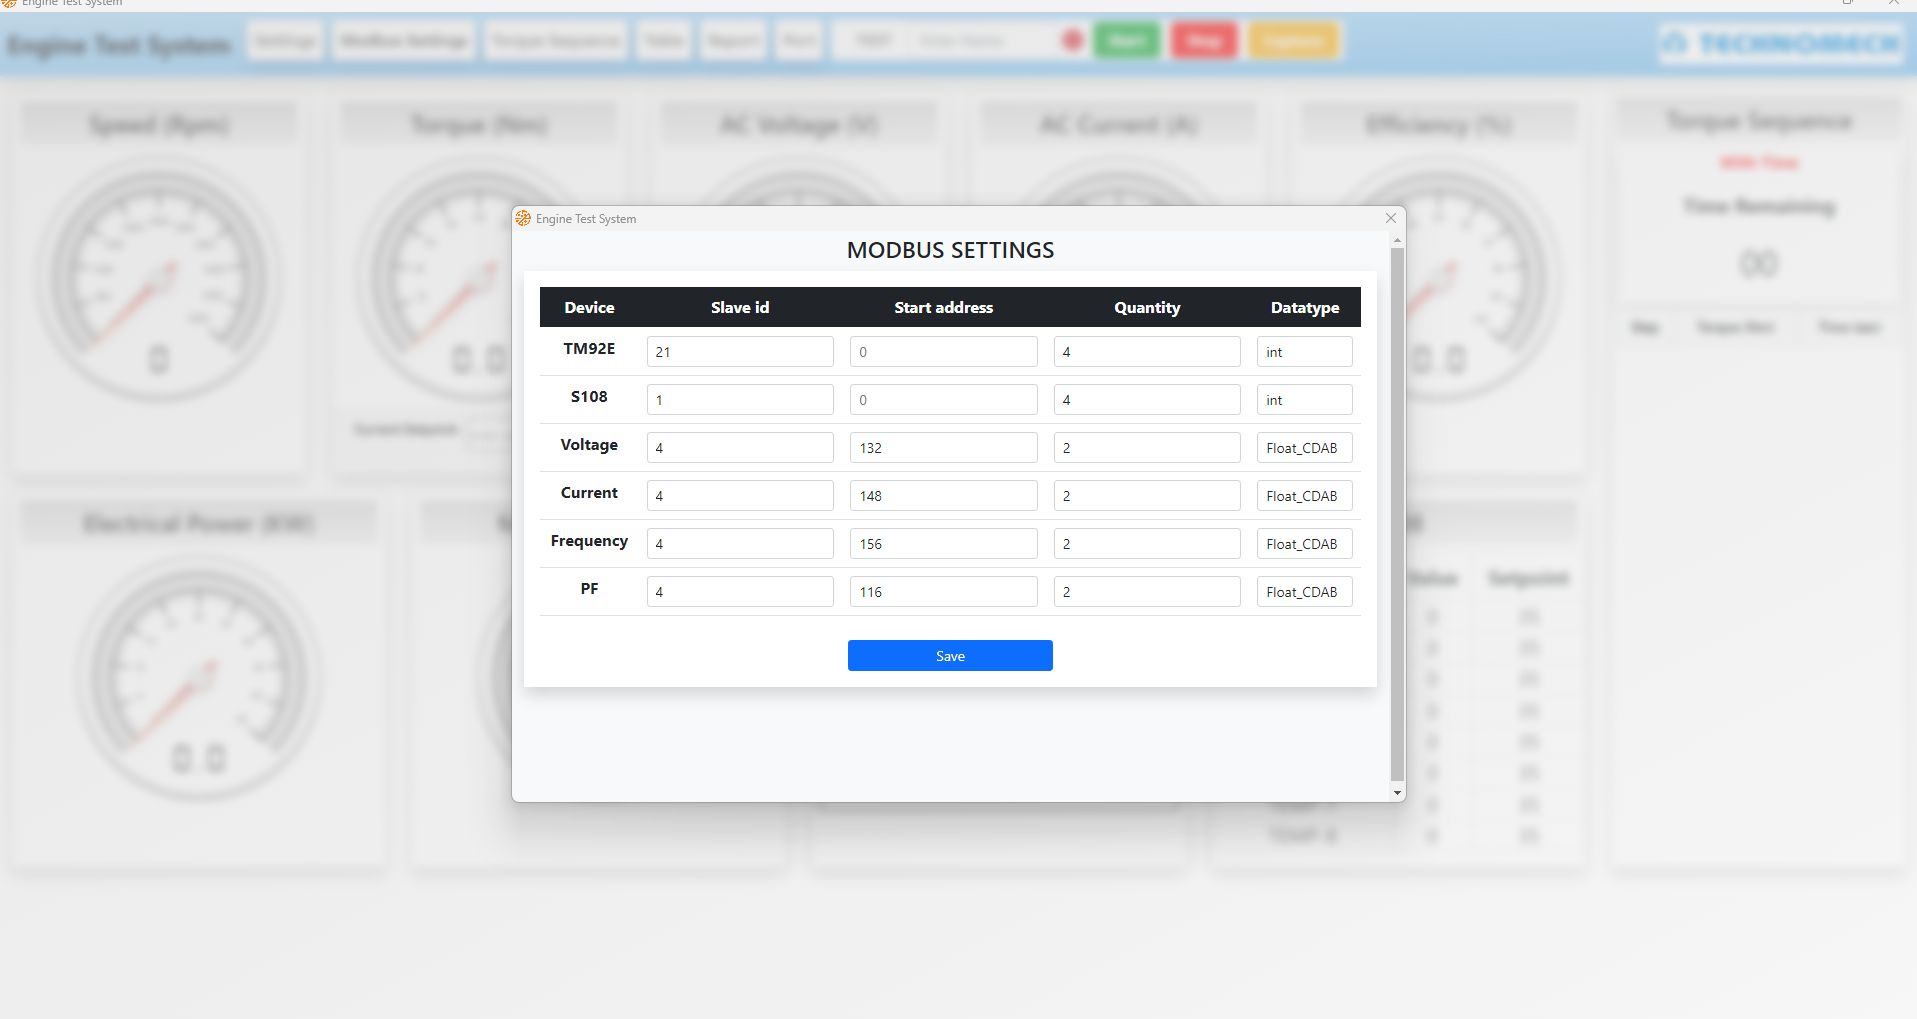Focus the Frequency Quantity field
The height and width of the screenshot is (1019, 1917).
click(1147, 543)
